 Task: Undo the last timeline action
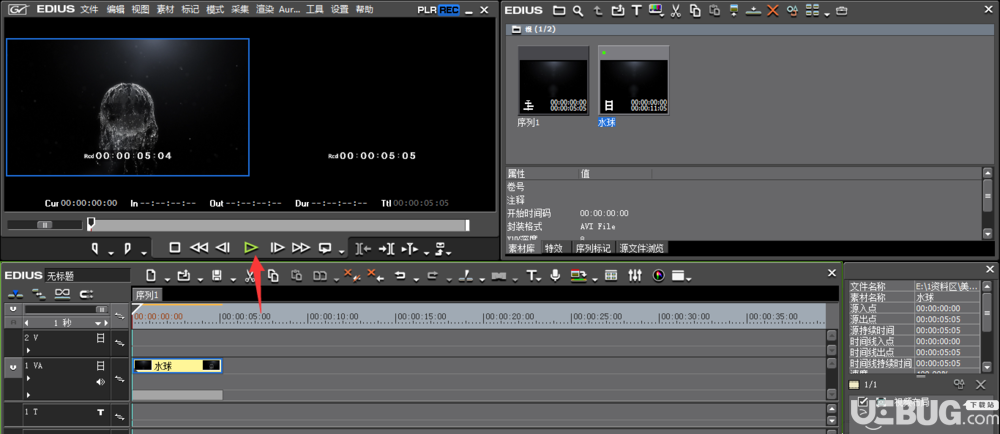pyautogui.click(x=401, y=275)
